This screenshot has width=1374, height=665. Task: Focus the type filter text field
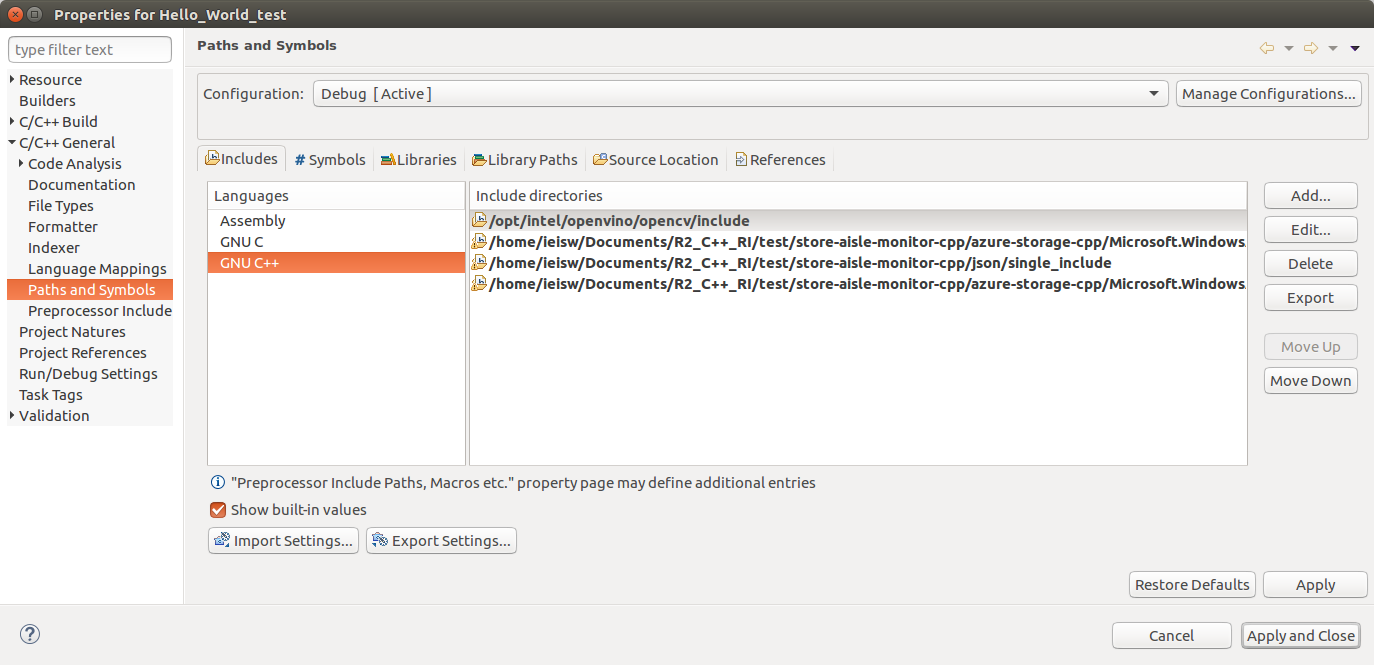pos(90,49)
